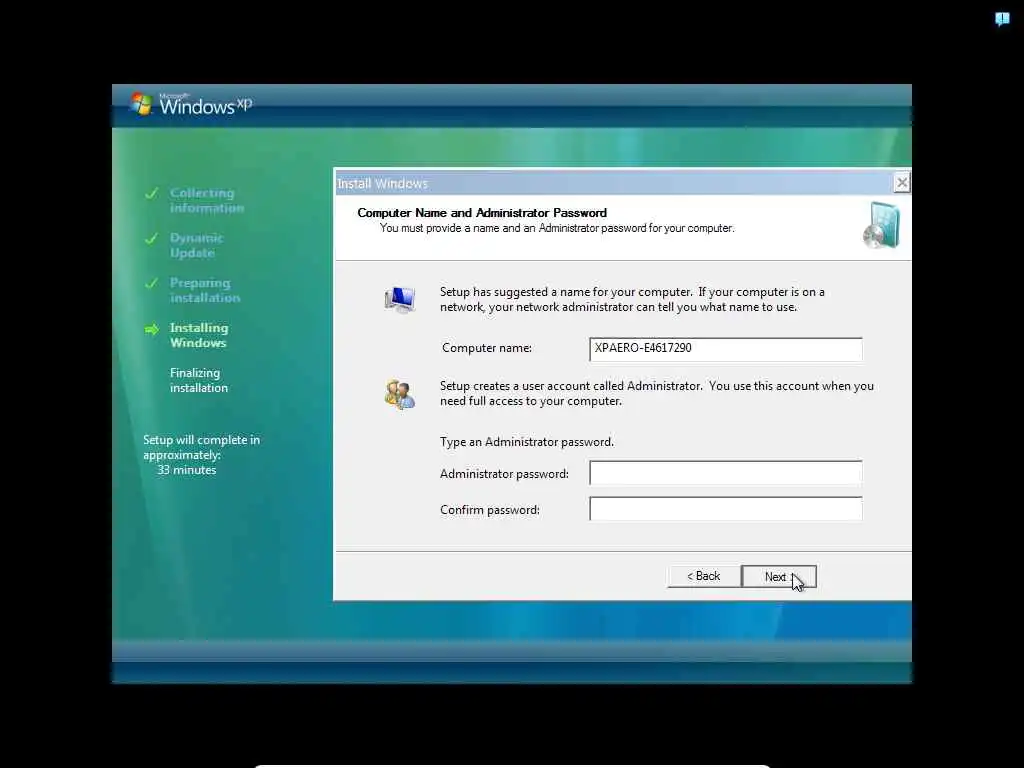Click the Setup has suggested a name paragraph
1024x768 pixels.
[x=632, y=300]
